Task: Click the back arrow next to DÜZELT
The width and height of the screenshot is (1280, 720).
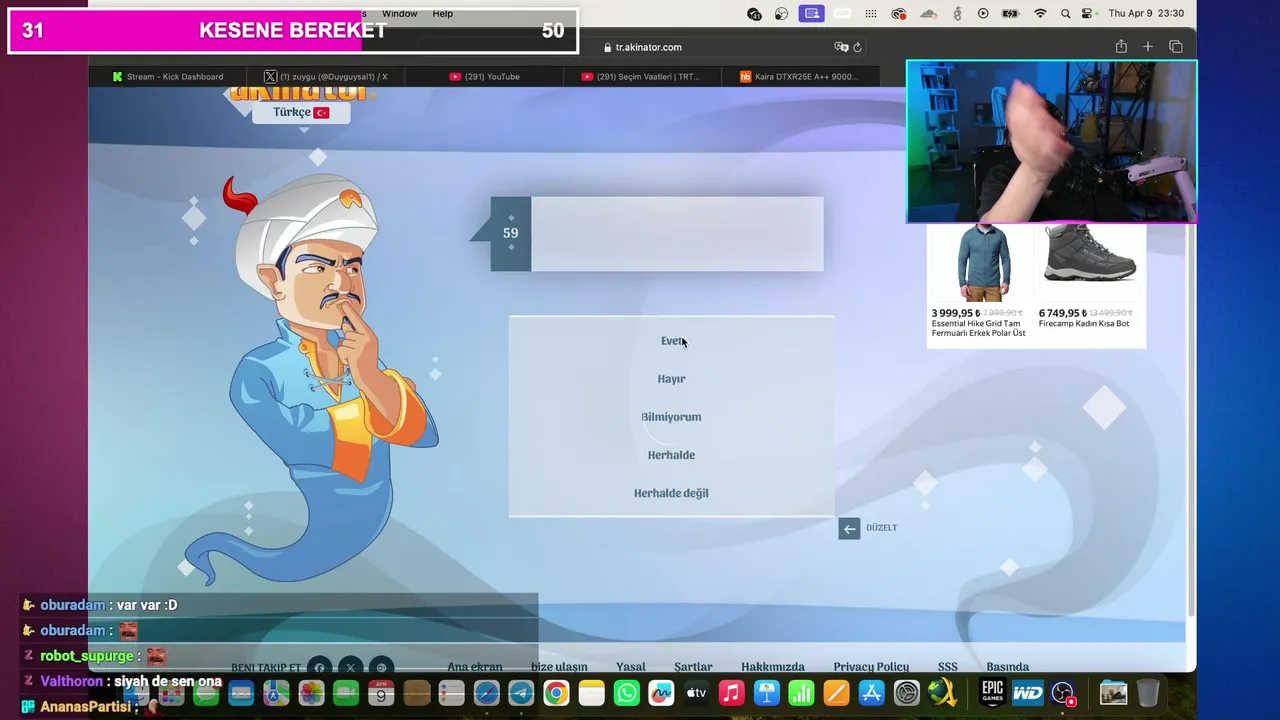Action: [x=849, y=529]
